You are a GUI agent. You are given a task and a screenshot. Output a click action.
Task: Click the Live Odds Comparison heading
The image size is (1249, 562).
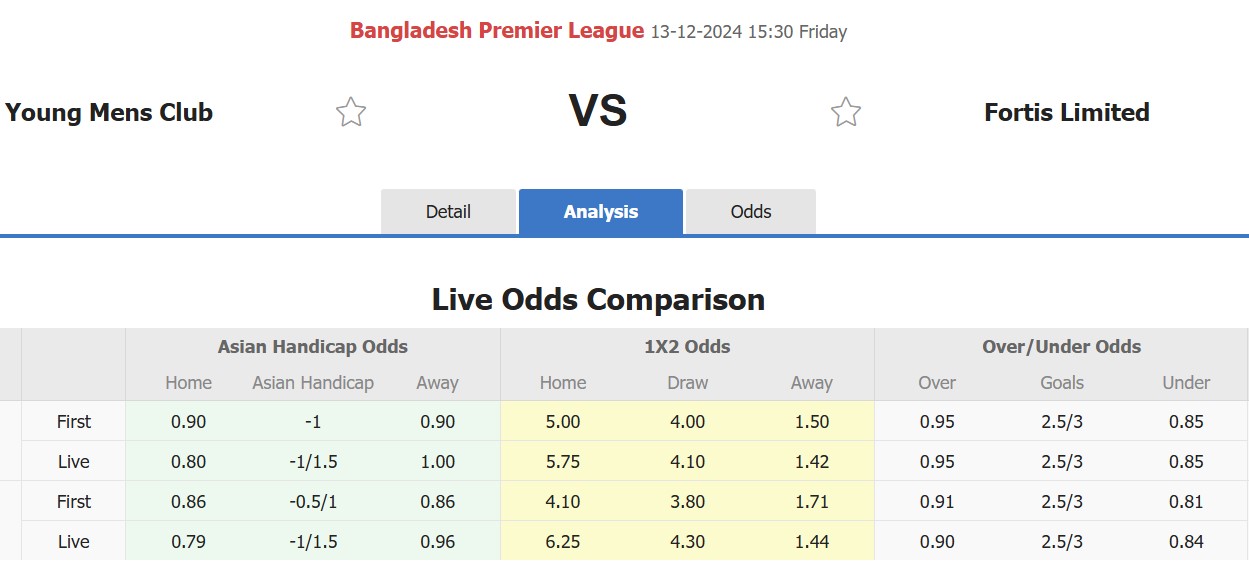598,299
